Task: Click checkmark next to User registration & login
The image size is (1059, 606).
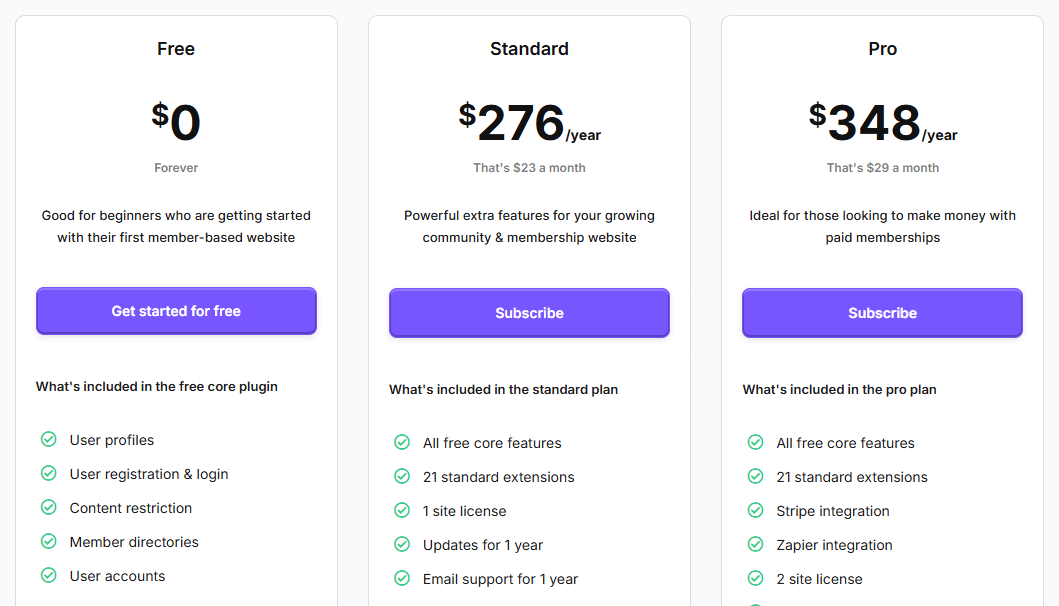Action: pyautogui.click(x=49, y=474)
